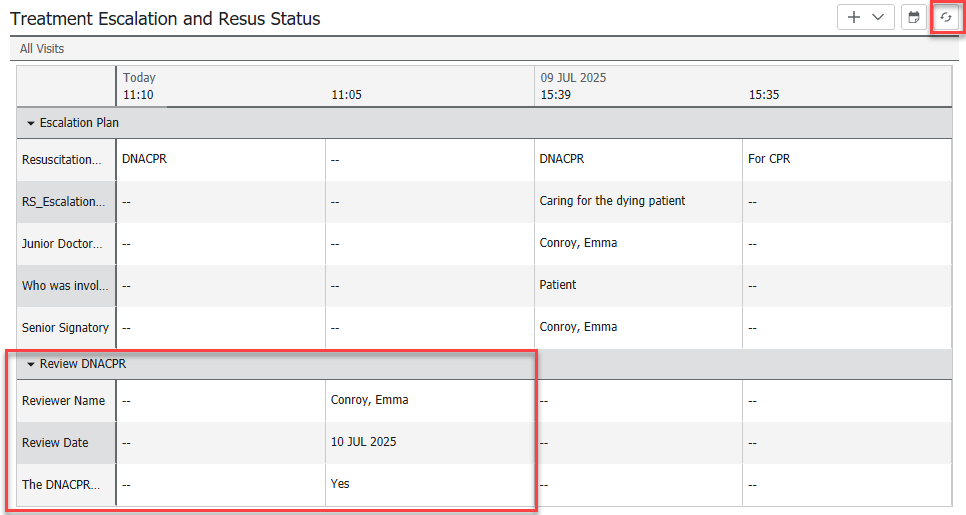Click the refresh icon in header
Viewport: 966px width, 515px height.
(x=945, y=18)
